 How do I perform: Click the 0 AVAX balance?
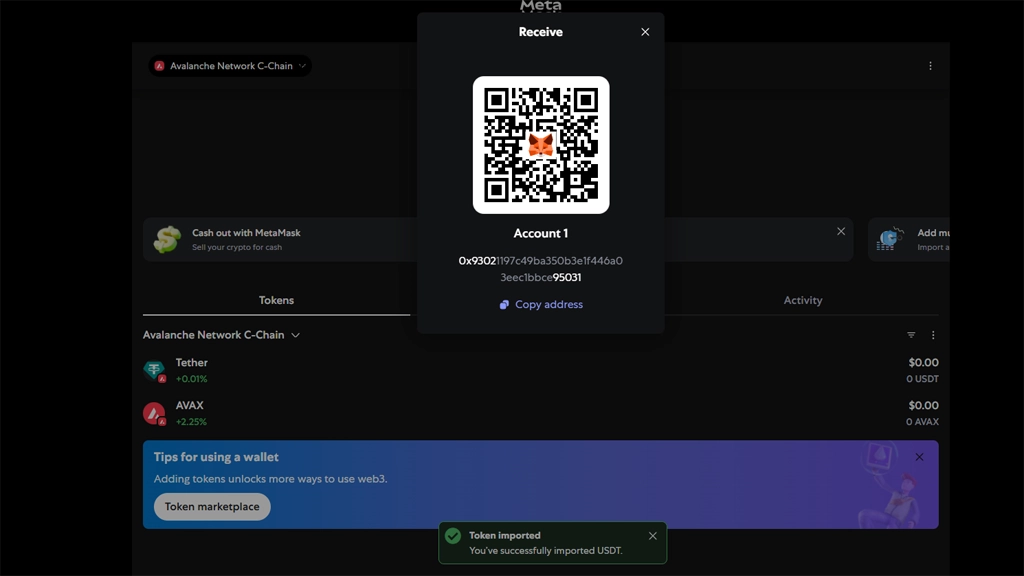coord(922,422)
